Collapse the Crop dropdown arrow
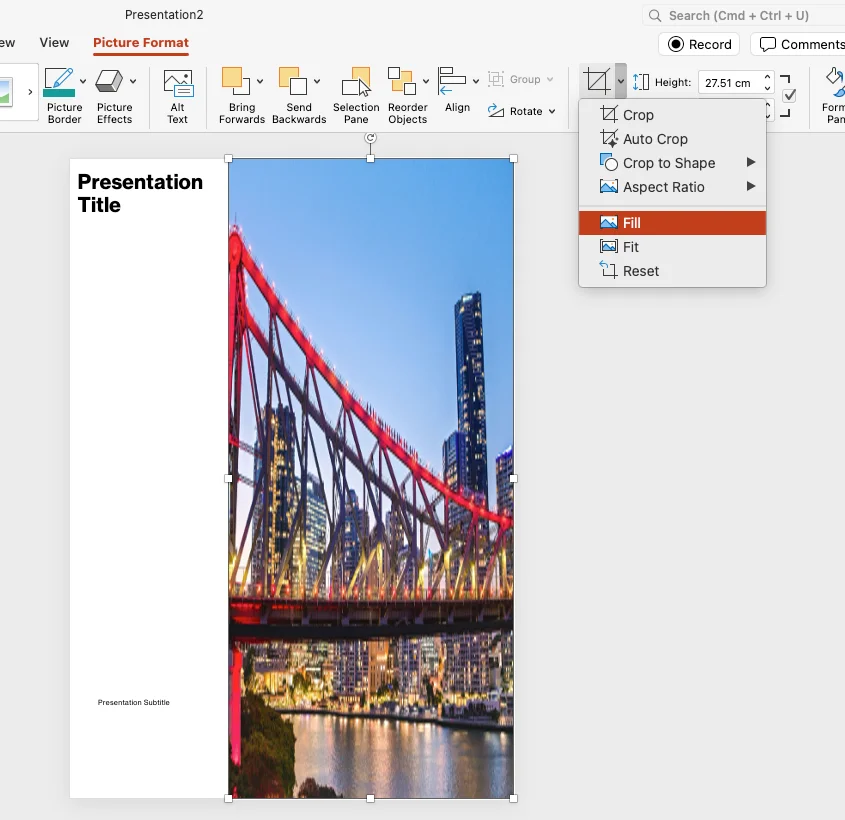The height and width of the screenshot is (820, 845). 621,81
